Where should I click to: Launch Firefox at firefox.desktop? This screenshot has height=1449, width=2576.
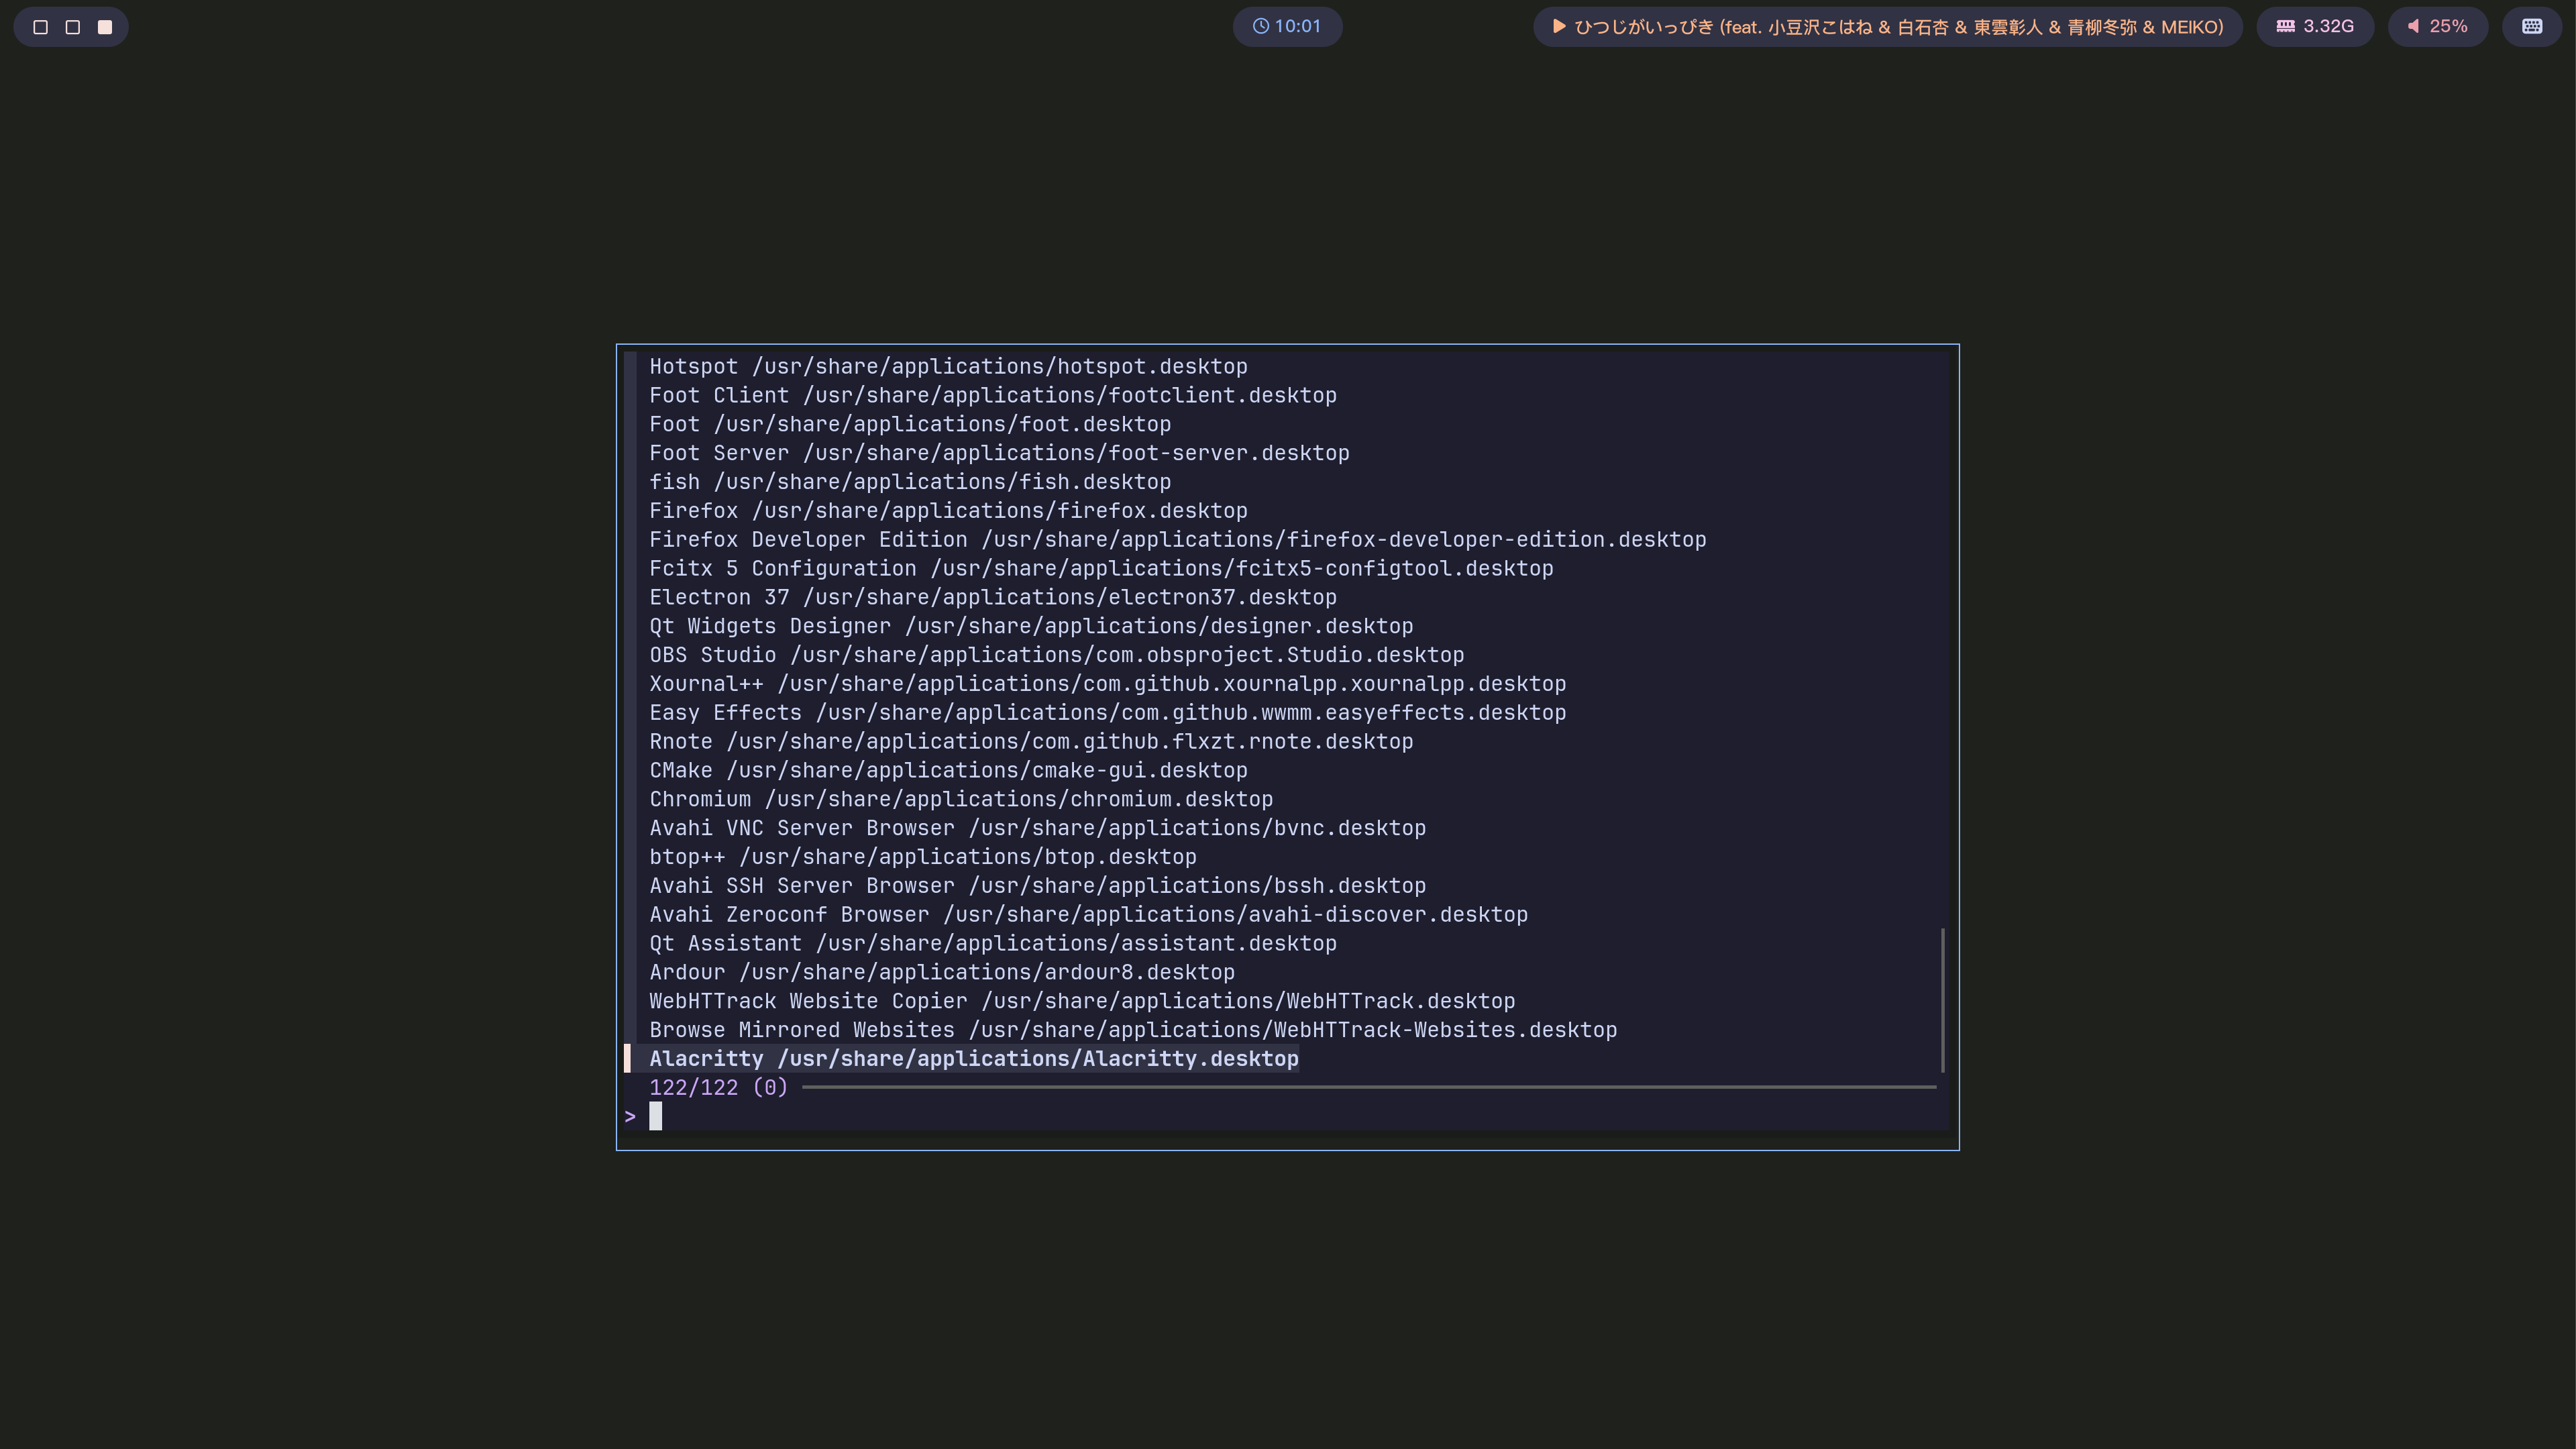point(948,511)
